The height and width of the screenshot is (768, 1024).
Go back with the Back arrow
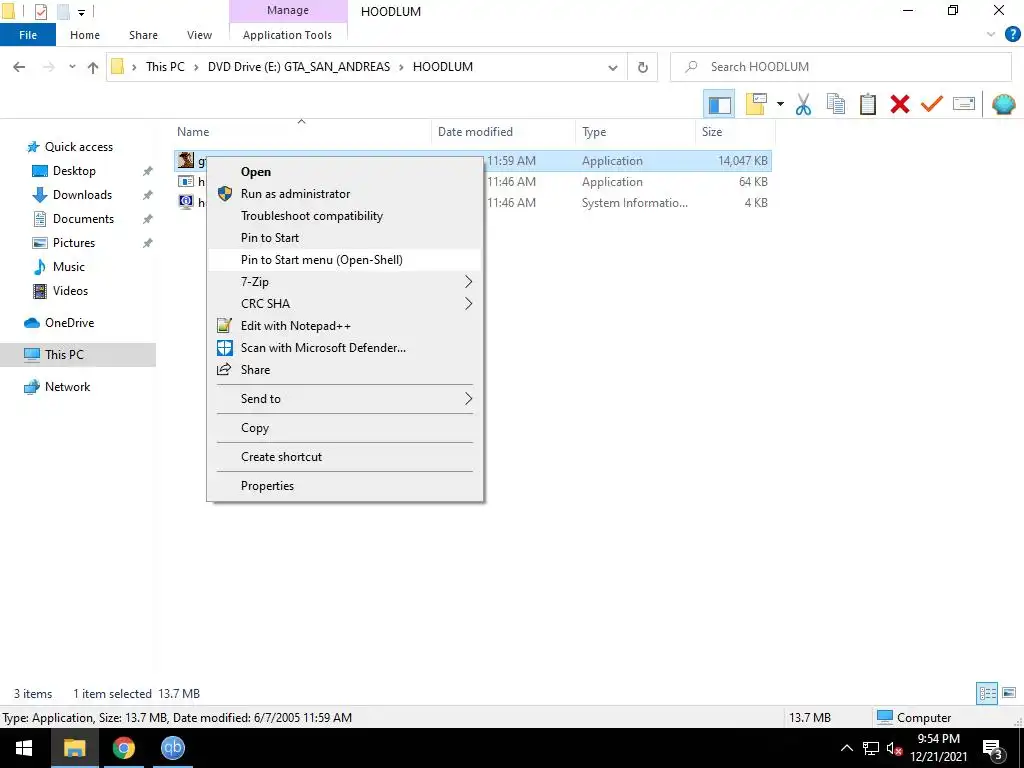click(x=19, y=67)
